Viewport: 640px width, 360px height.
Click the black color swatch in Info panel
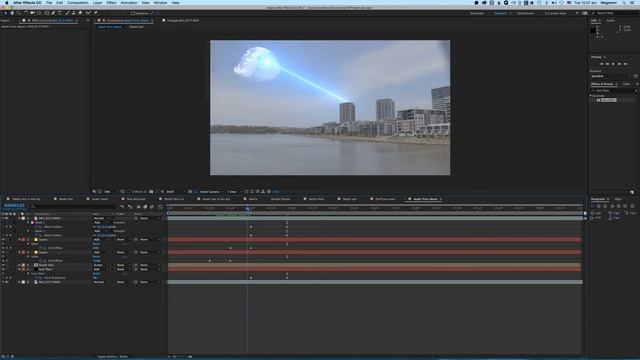coord(593,31)
